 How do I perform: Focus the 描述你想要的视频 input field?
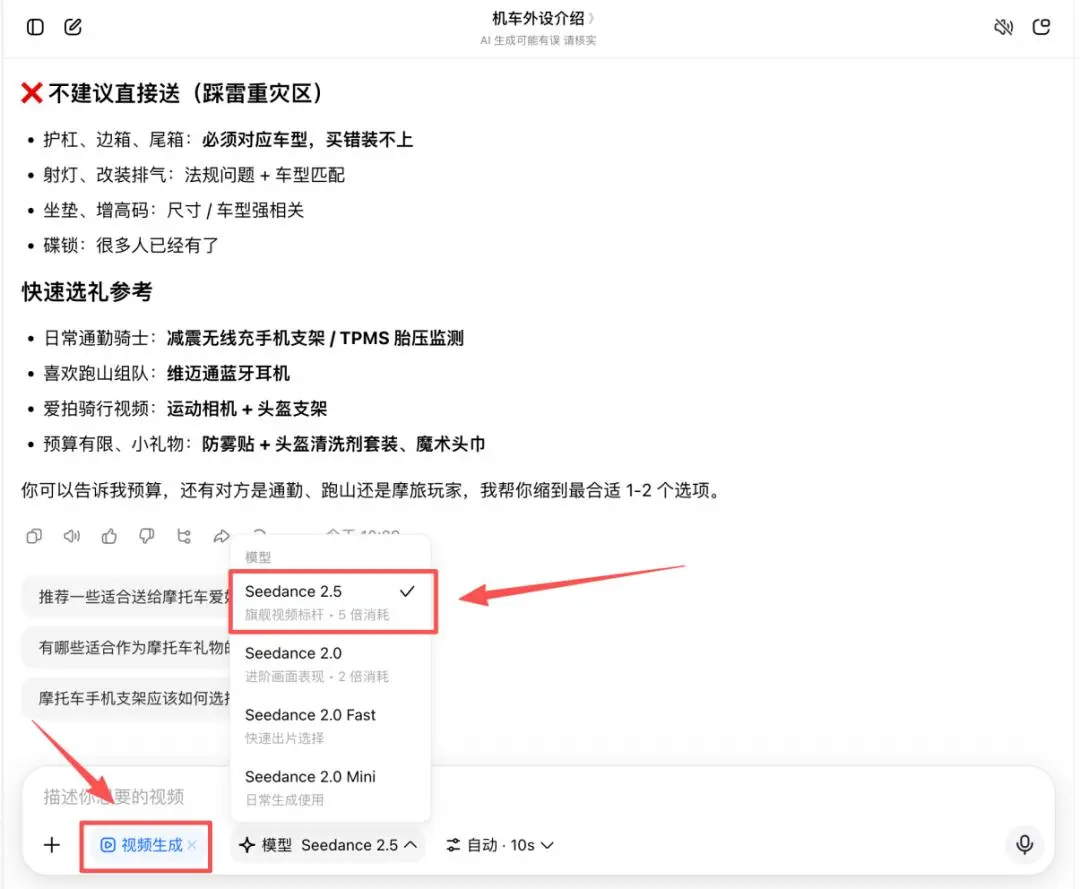pyautogui.click(x=114, y=797)
